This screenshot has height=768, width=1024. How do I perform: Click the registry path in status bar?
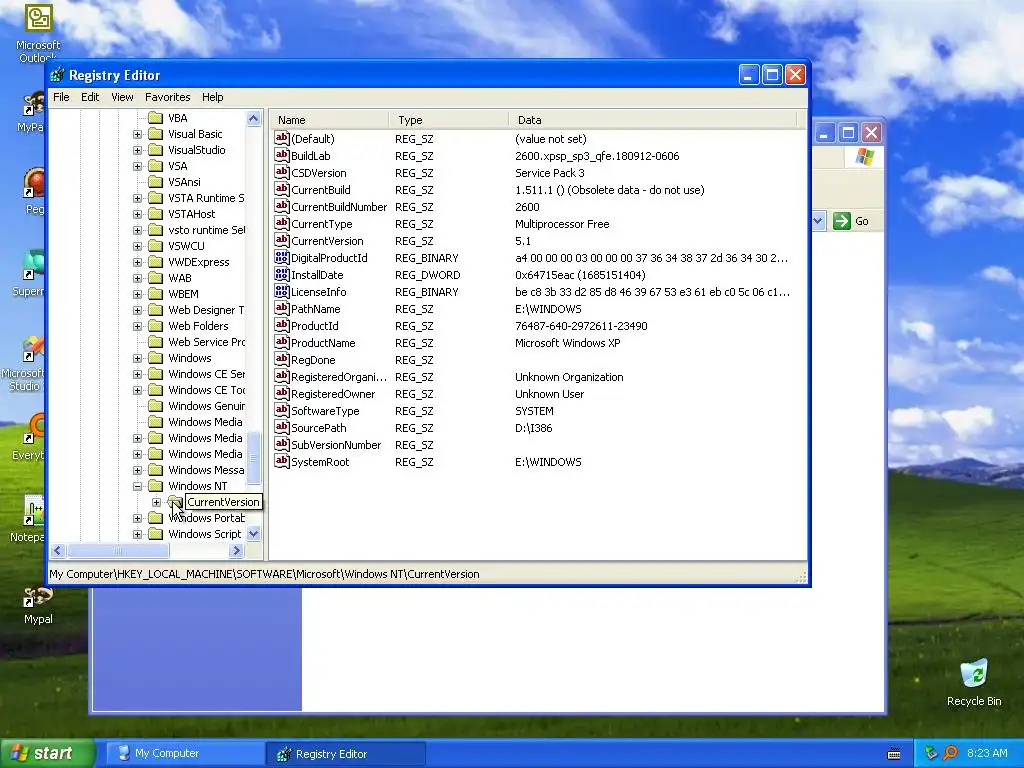point(264,574)
